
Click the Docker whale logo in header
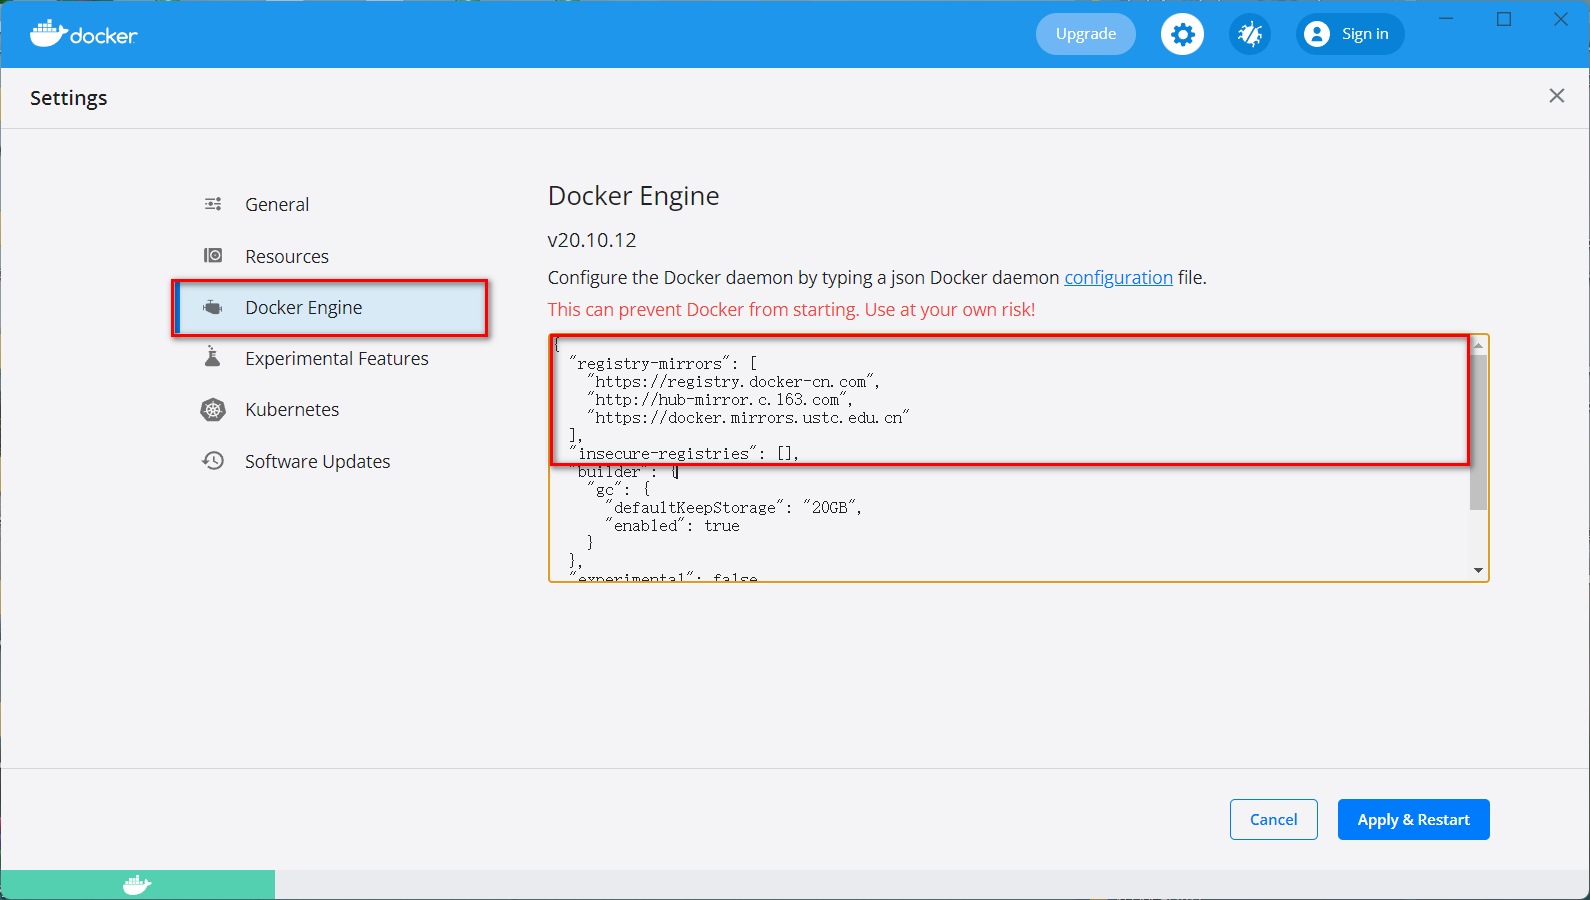[83, 34]
